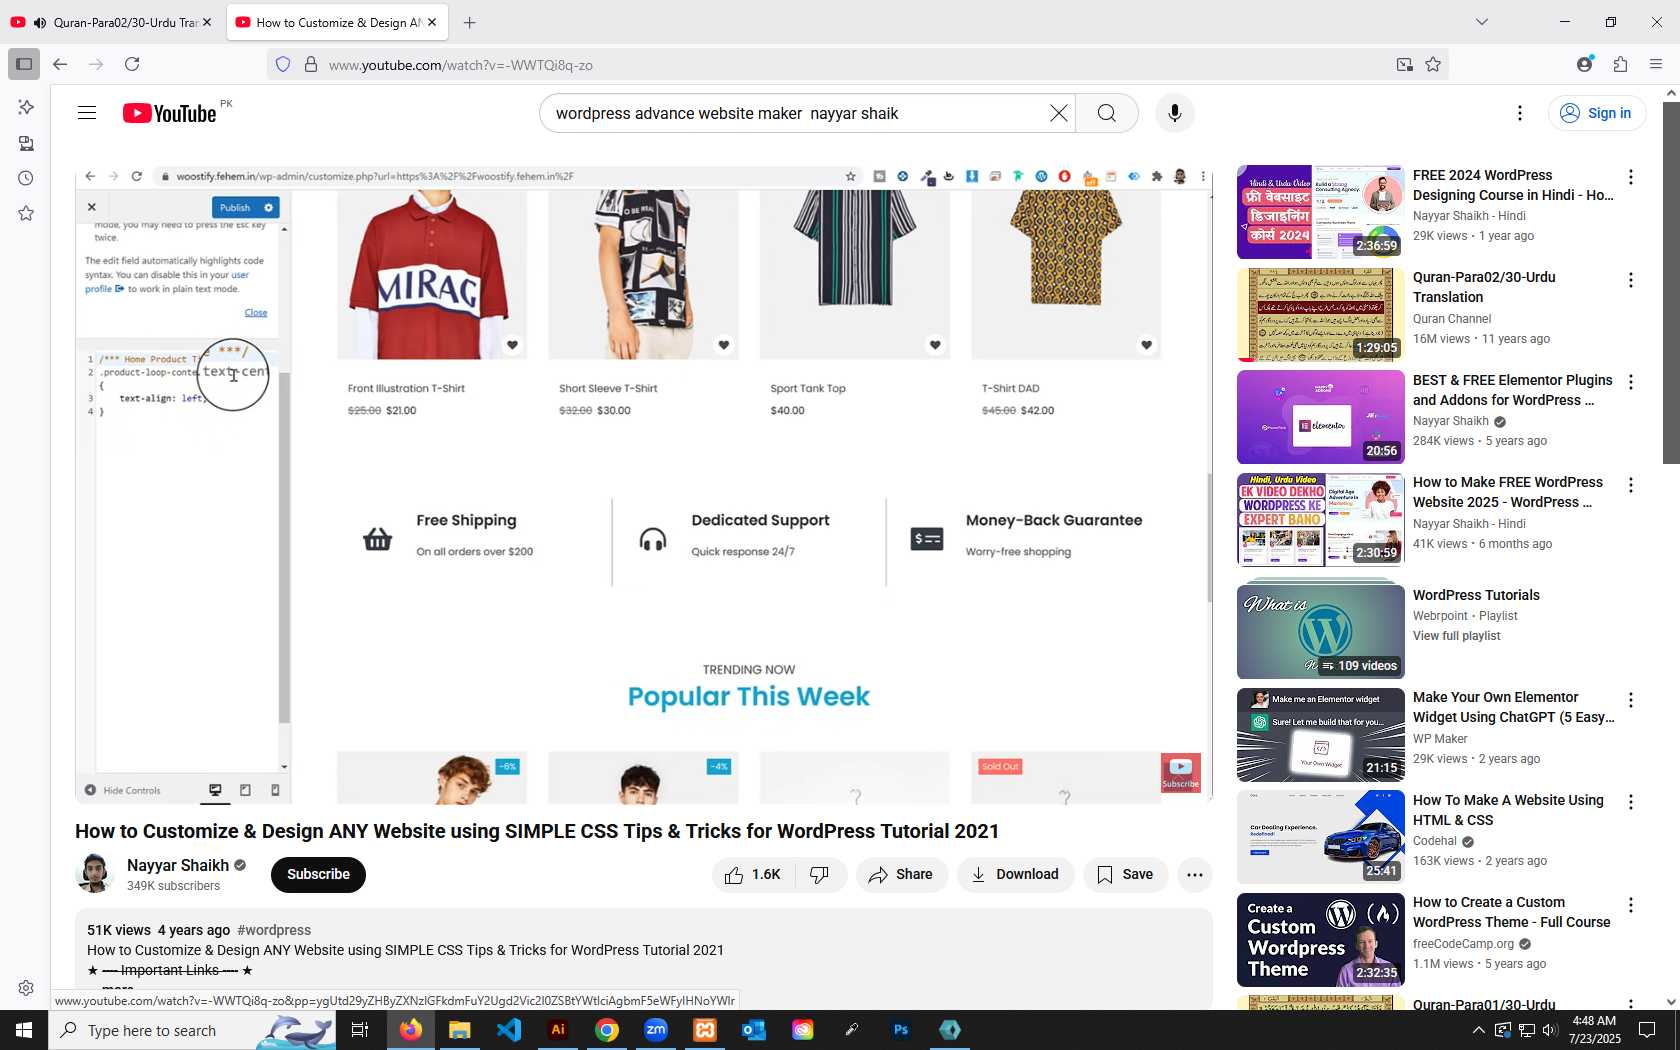Go to the YouTube home logo
Viewport: 1680px width, 1050px height.
169,113
